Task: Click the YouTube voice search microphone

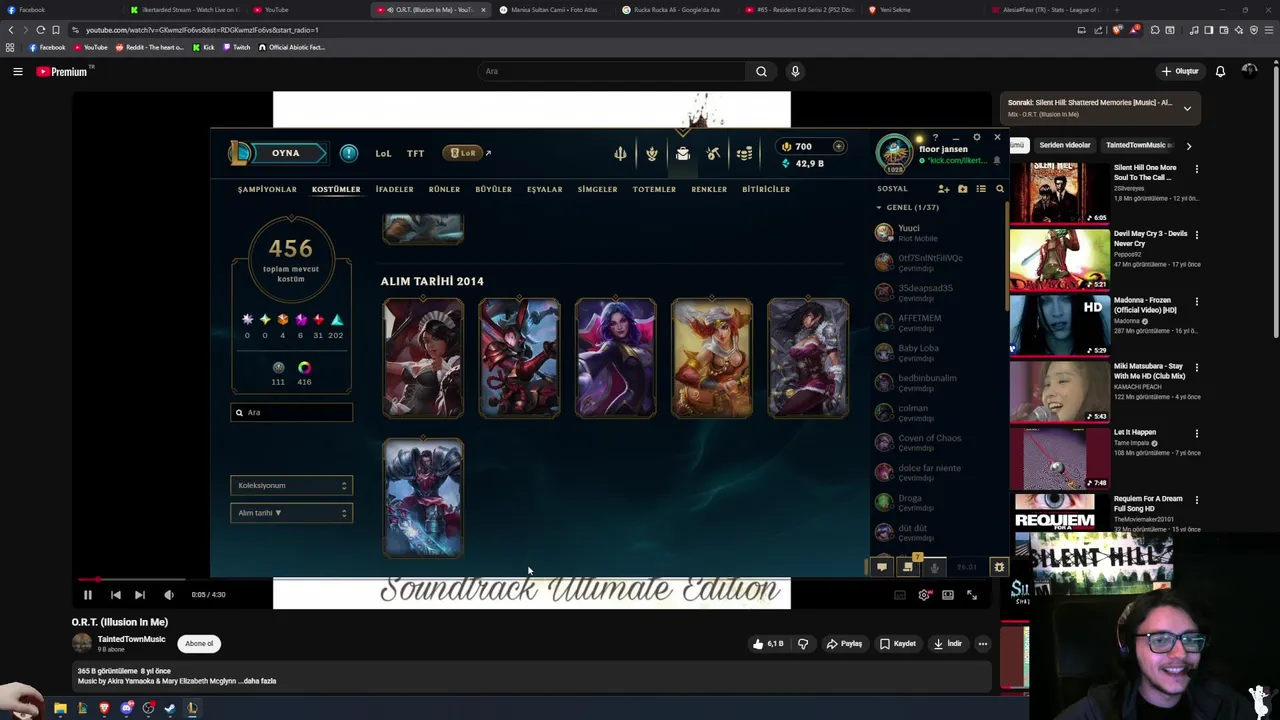Action: pyautogui.click(x=795, y=71)
